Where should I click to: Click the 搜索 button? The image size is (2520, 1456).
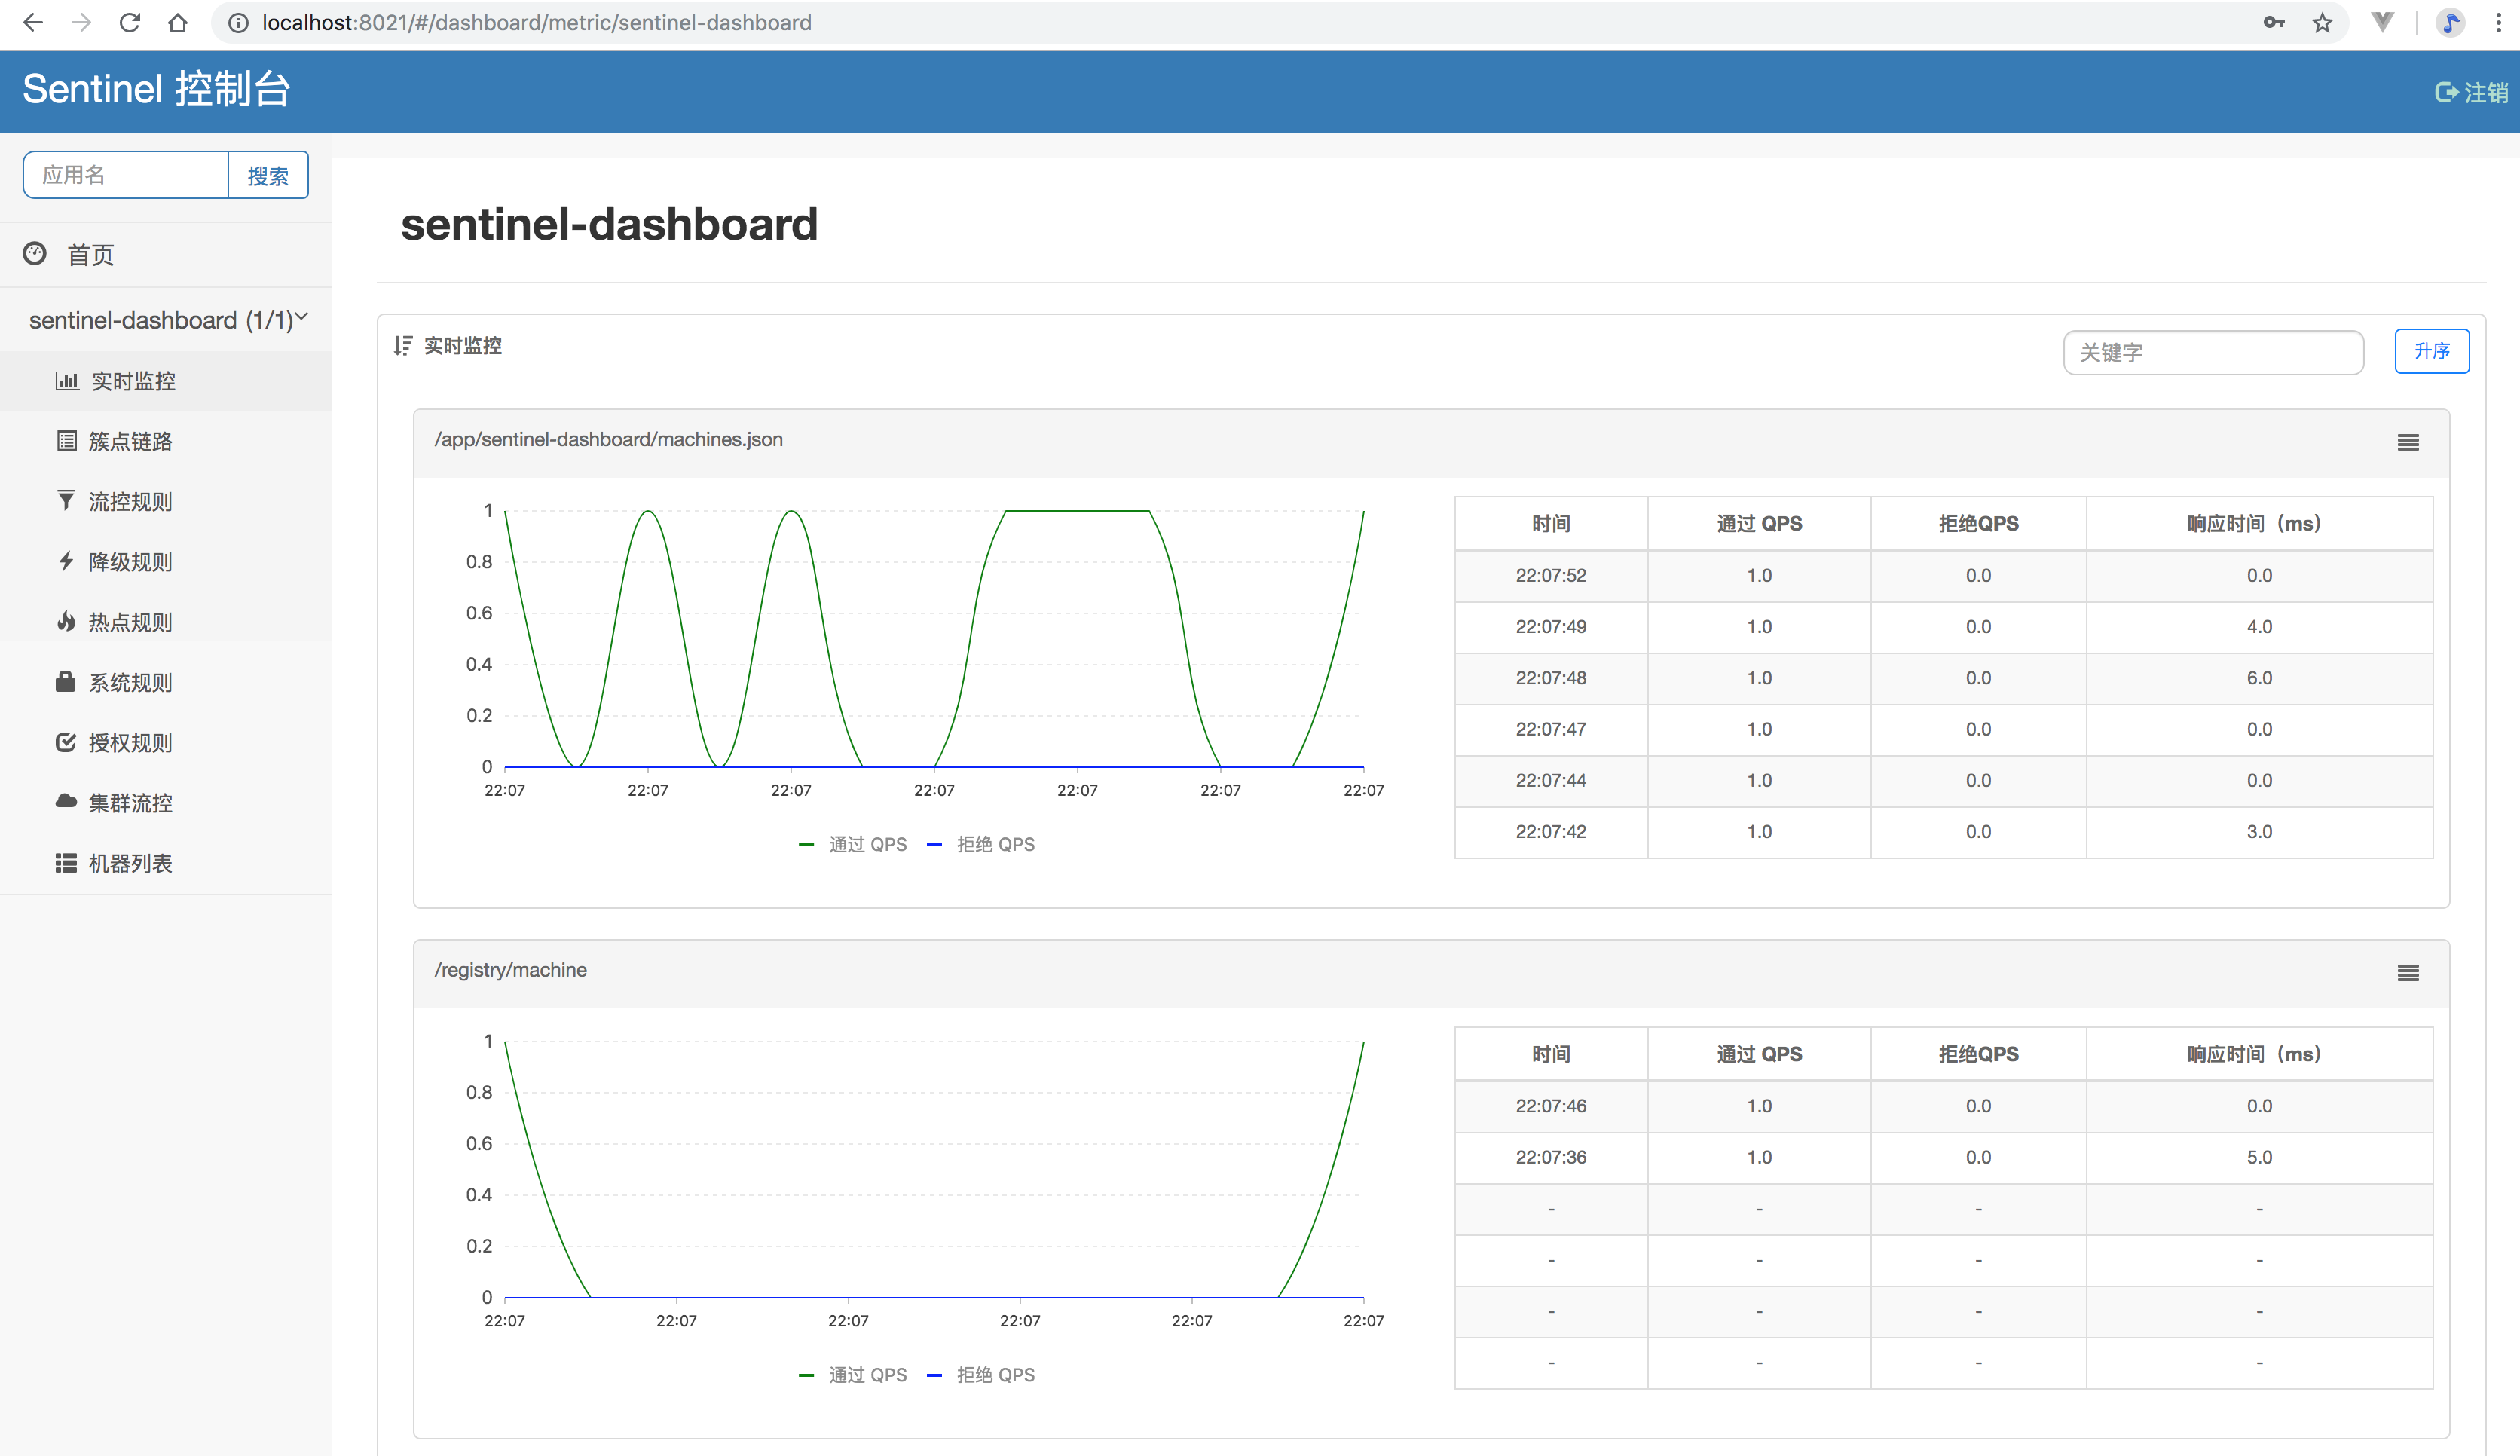pos(268,176)
